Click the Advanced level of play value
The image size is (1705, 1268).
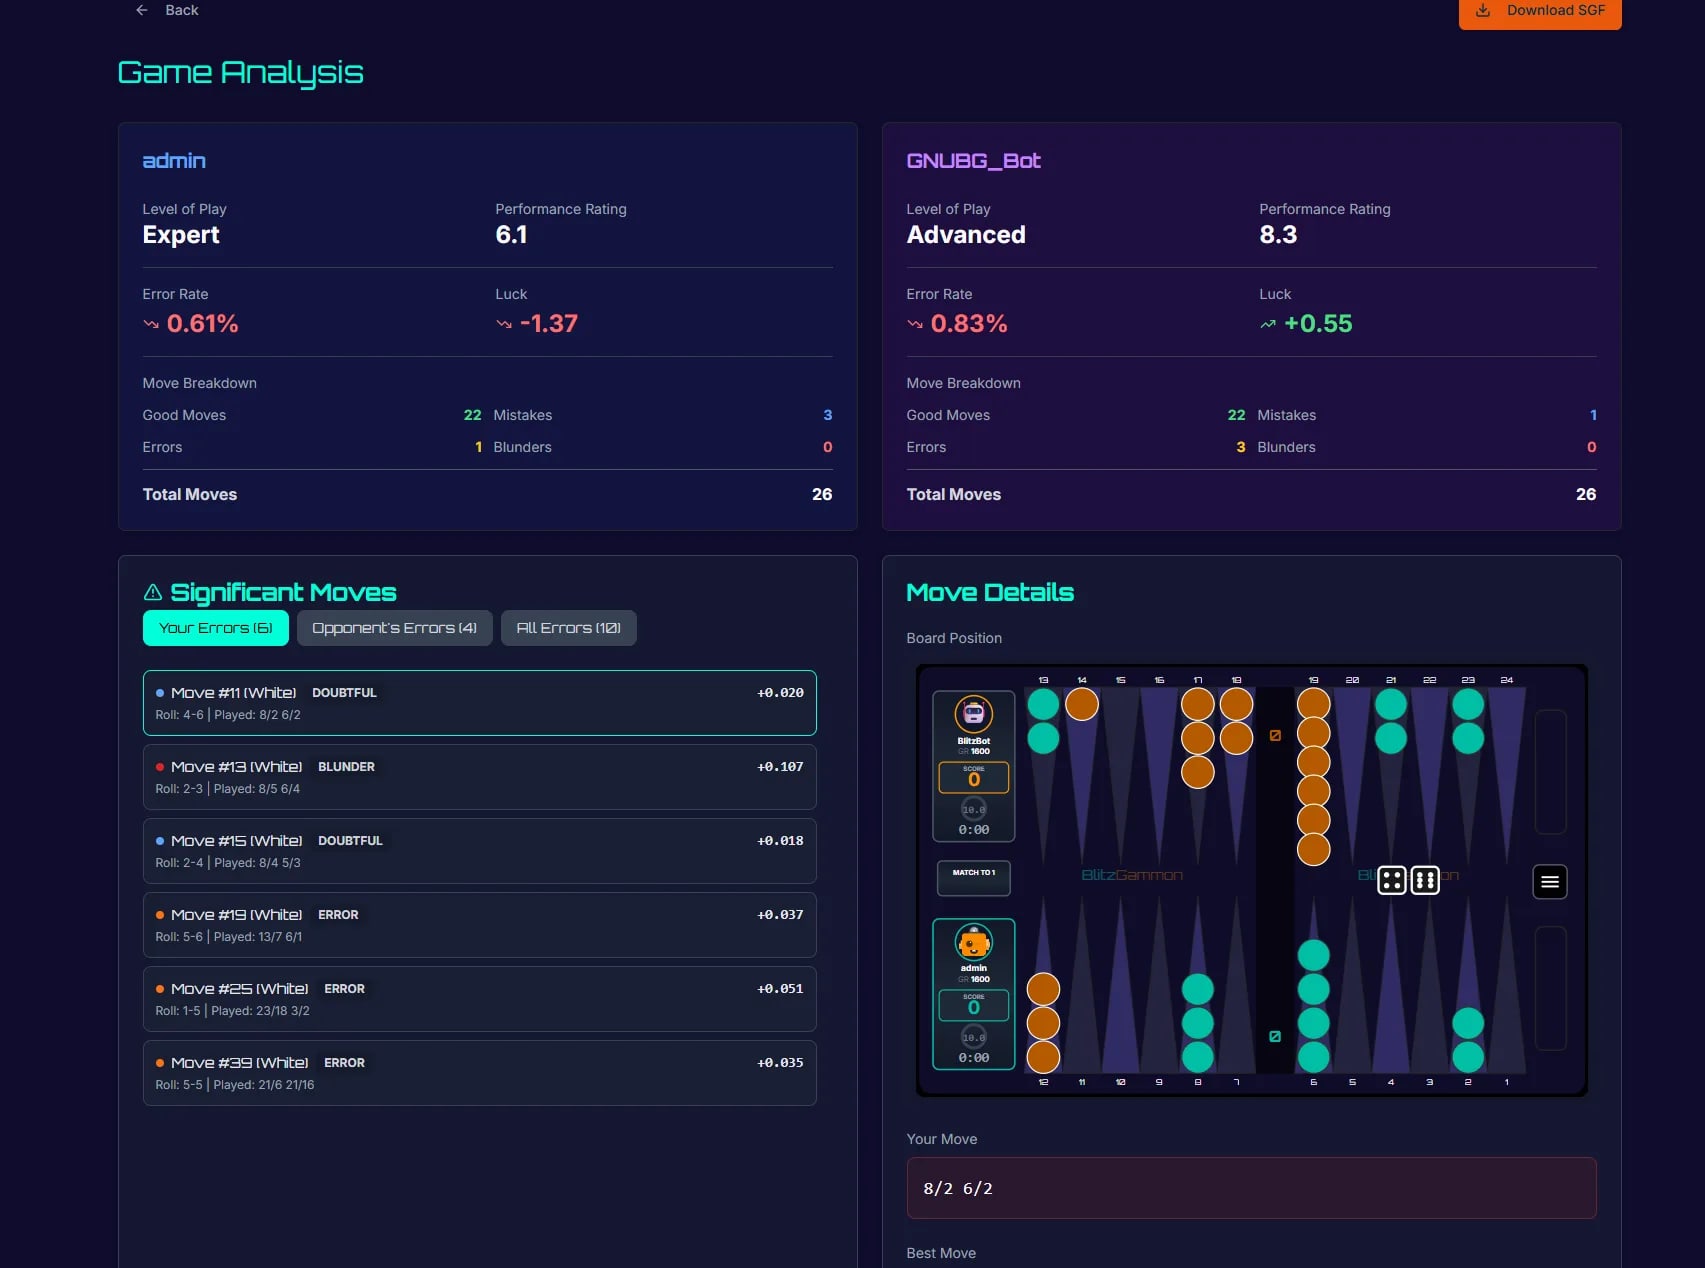tap(966, 235)
